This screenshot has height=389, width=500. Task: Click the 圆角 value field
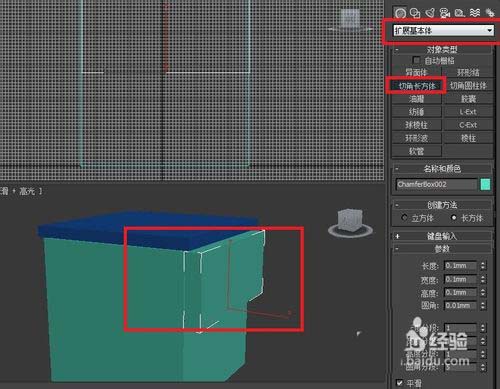click(x=460, y=305)
